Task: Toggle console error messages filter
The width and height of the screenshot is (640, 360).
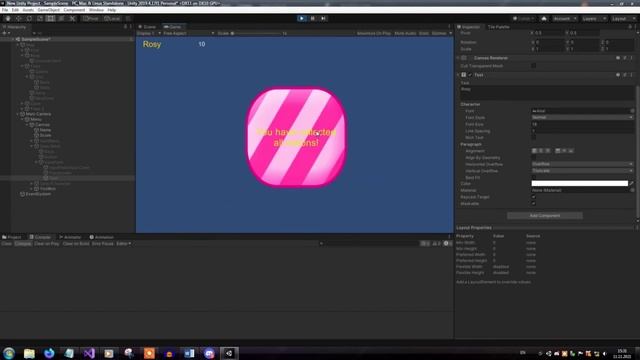Action: point(448,244)
